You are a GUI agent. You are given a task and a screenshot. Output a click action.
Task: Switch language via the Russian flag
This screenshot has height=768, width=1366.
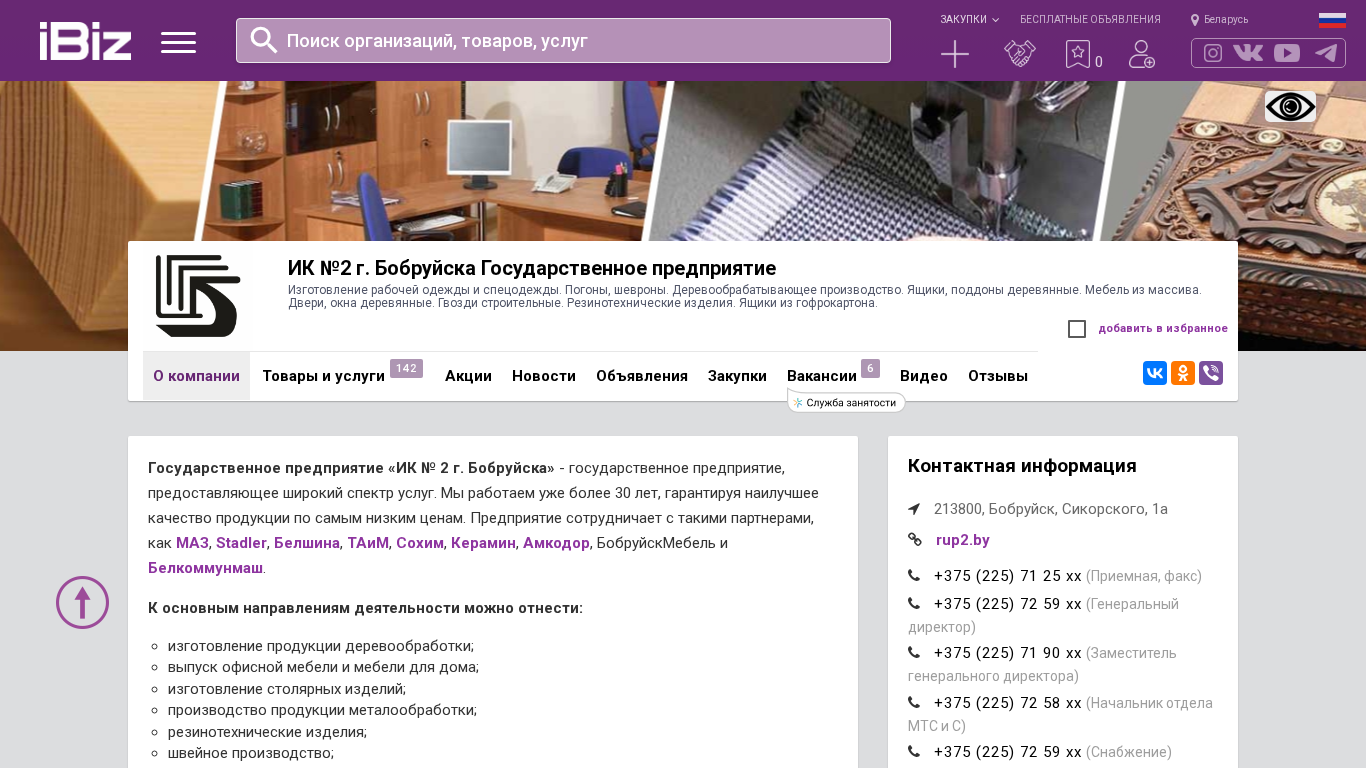tap(1332, 20)
